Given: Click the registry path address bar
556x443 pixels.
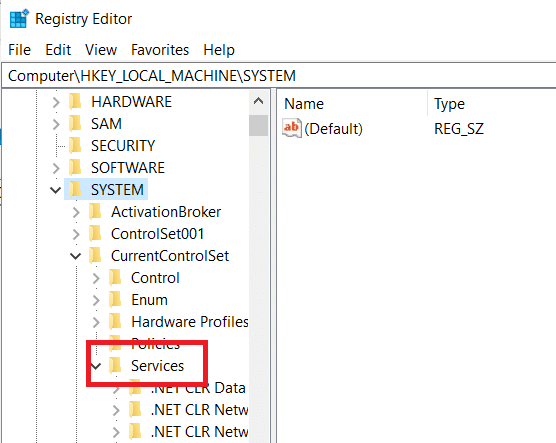Looking at the screenshot, I should tap(279, 76).
